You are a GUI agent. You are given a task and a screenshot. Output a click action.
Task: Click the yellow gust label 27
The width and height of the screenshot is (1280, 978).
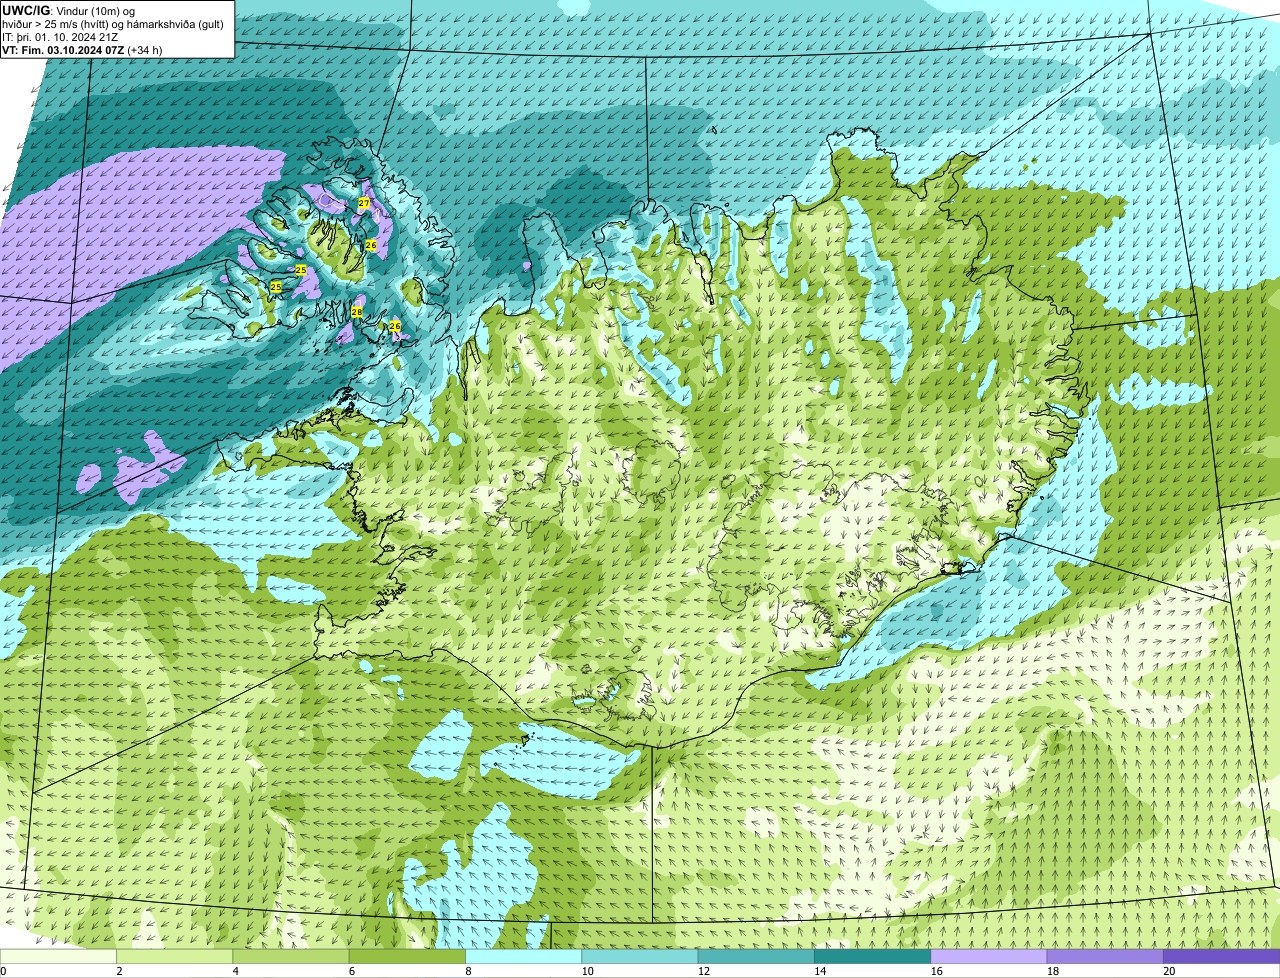[x=364, y=203]
